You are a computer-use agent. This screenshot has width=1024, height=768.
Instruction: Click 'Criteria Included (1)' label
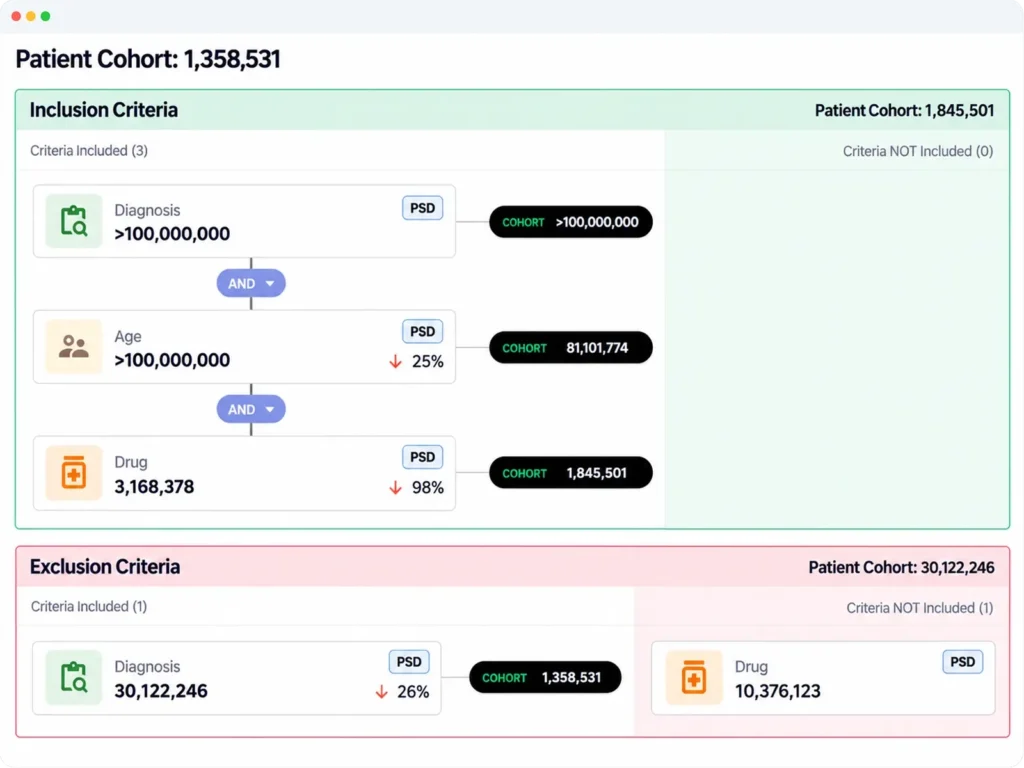point(89,607)
